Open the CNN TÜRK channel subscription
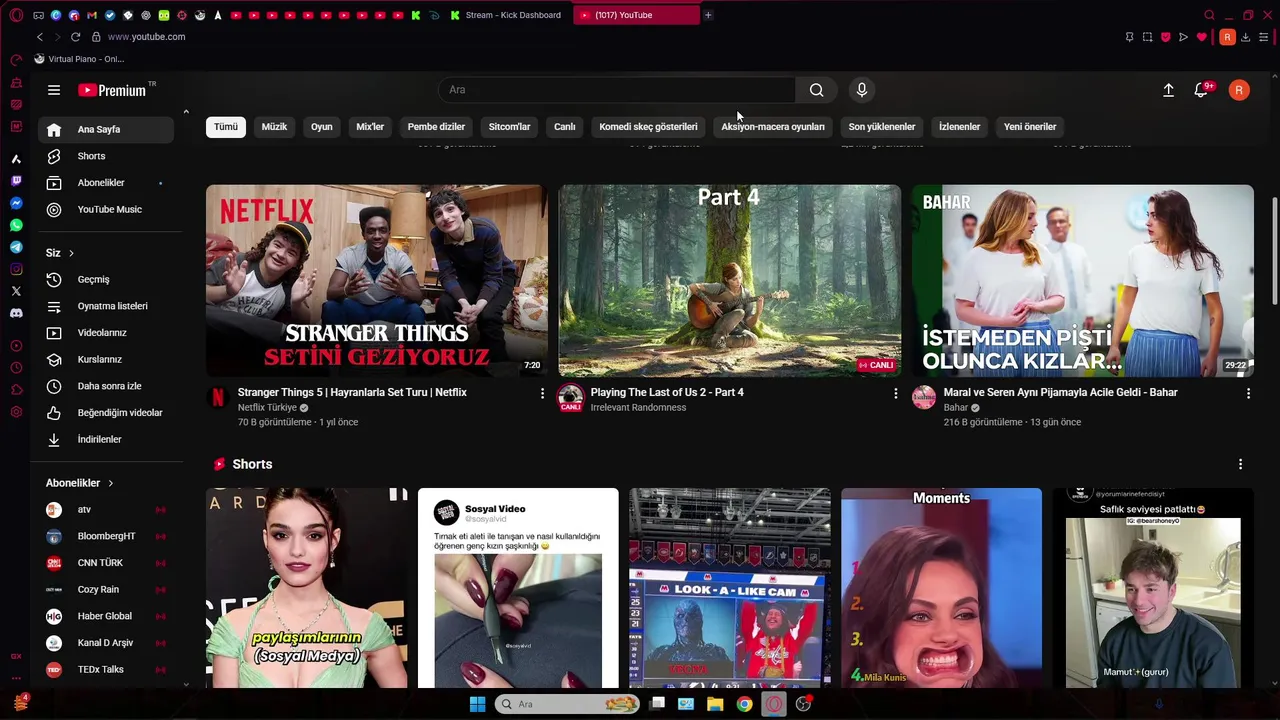The width and height of the screenshot is (1280, 720). click(x=106, y=563)
